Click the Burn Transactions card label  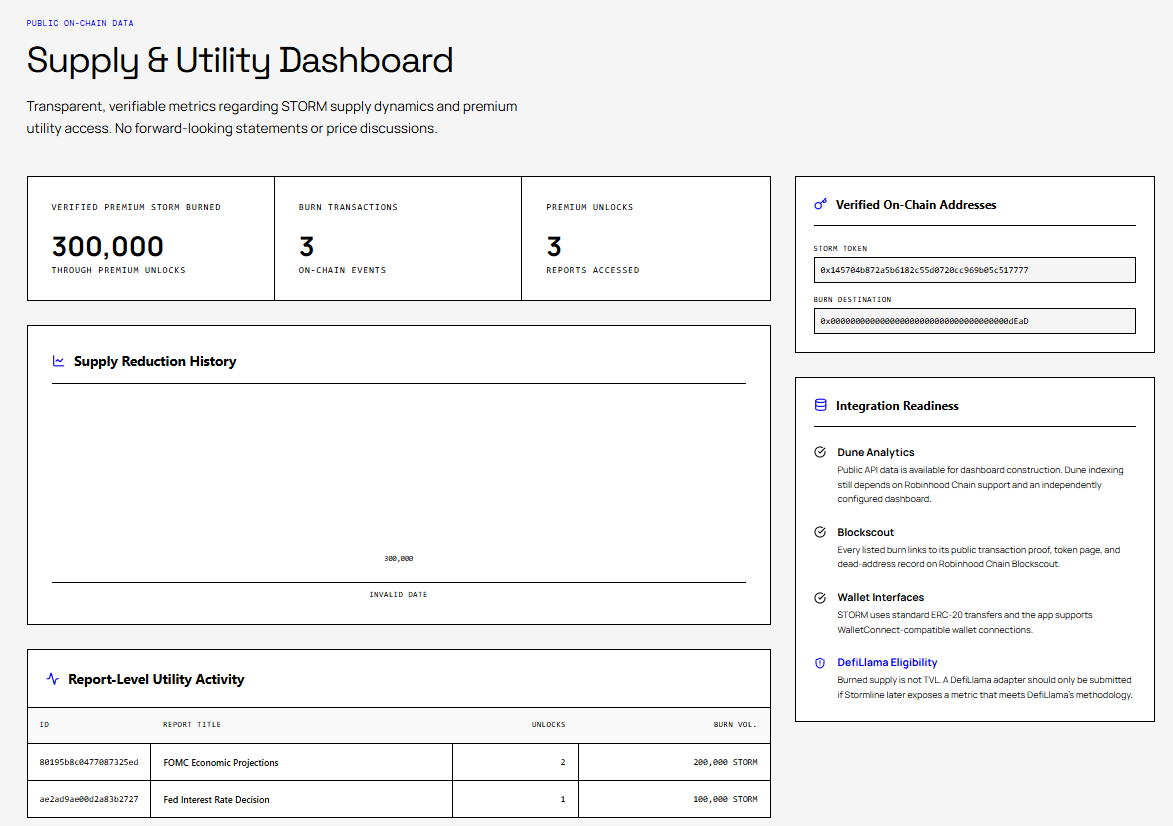[348, 207]
